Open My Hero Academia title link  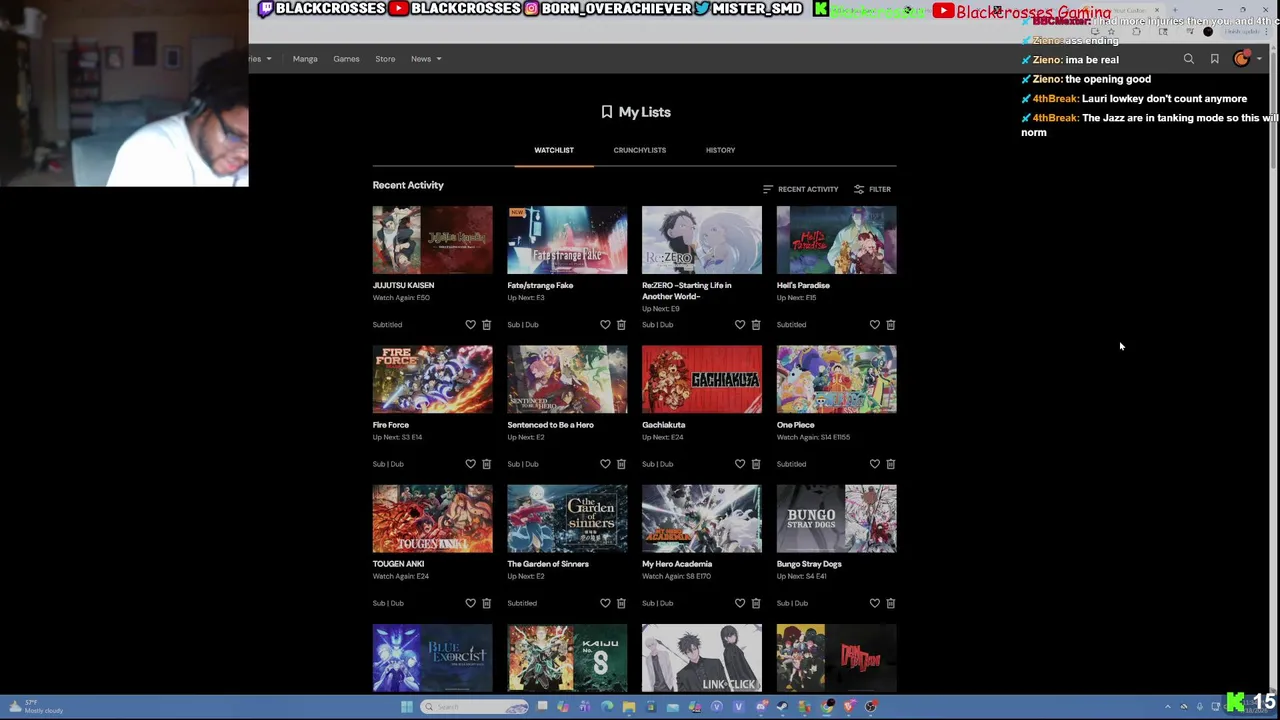(x=677, y=564)
